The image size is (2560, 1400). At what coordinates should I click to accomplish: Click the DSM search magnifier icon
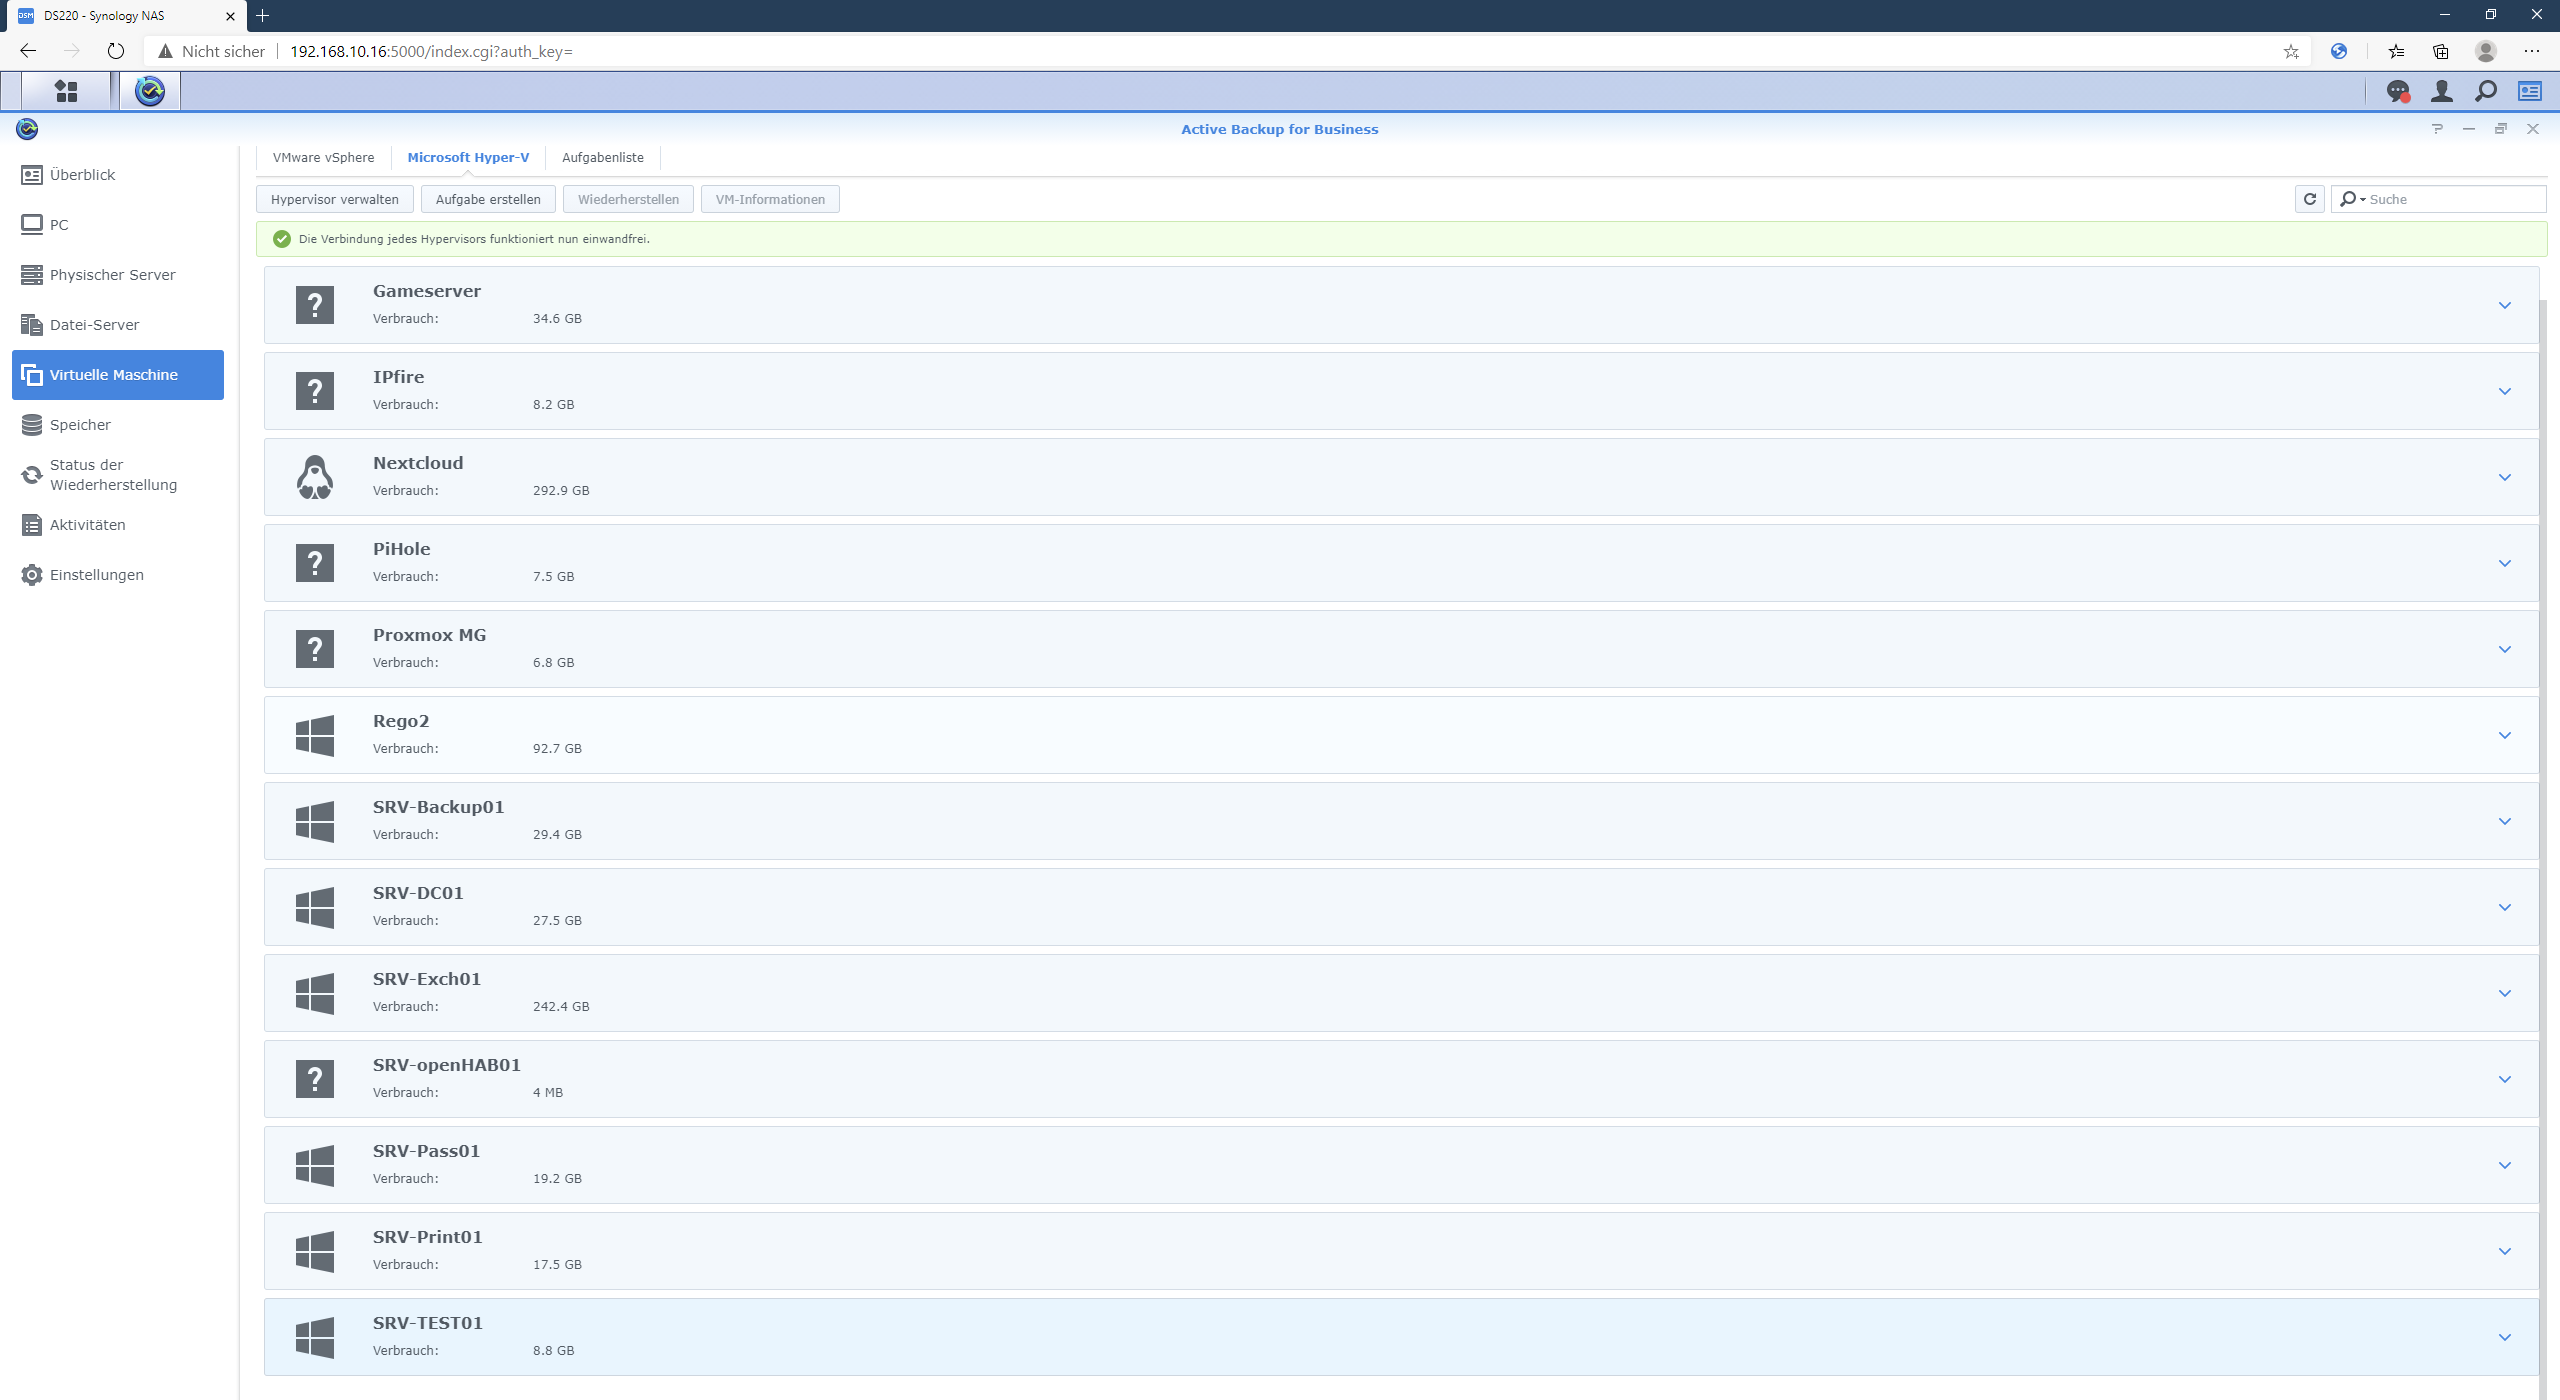2485,91
